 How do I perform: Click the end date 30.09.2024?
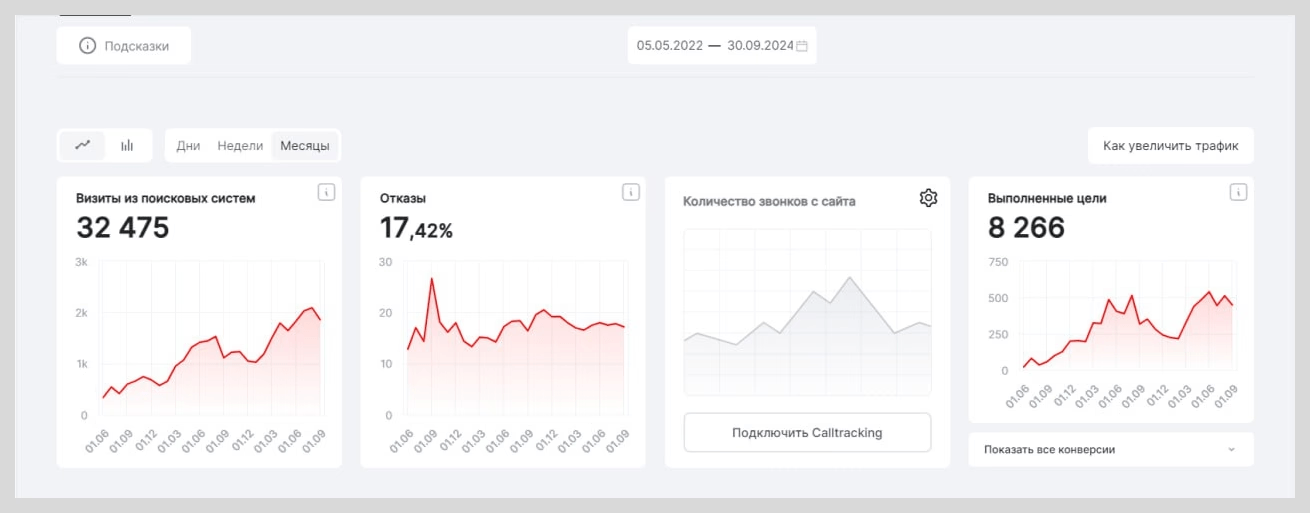pos(760,46)
